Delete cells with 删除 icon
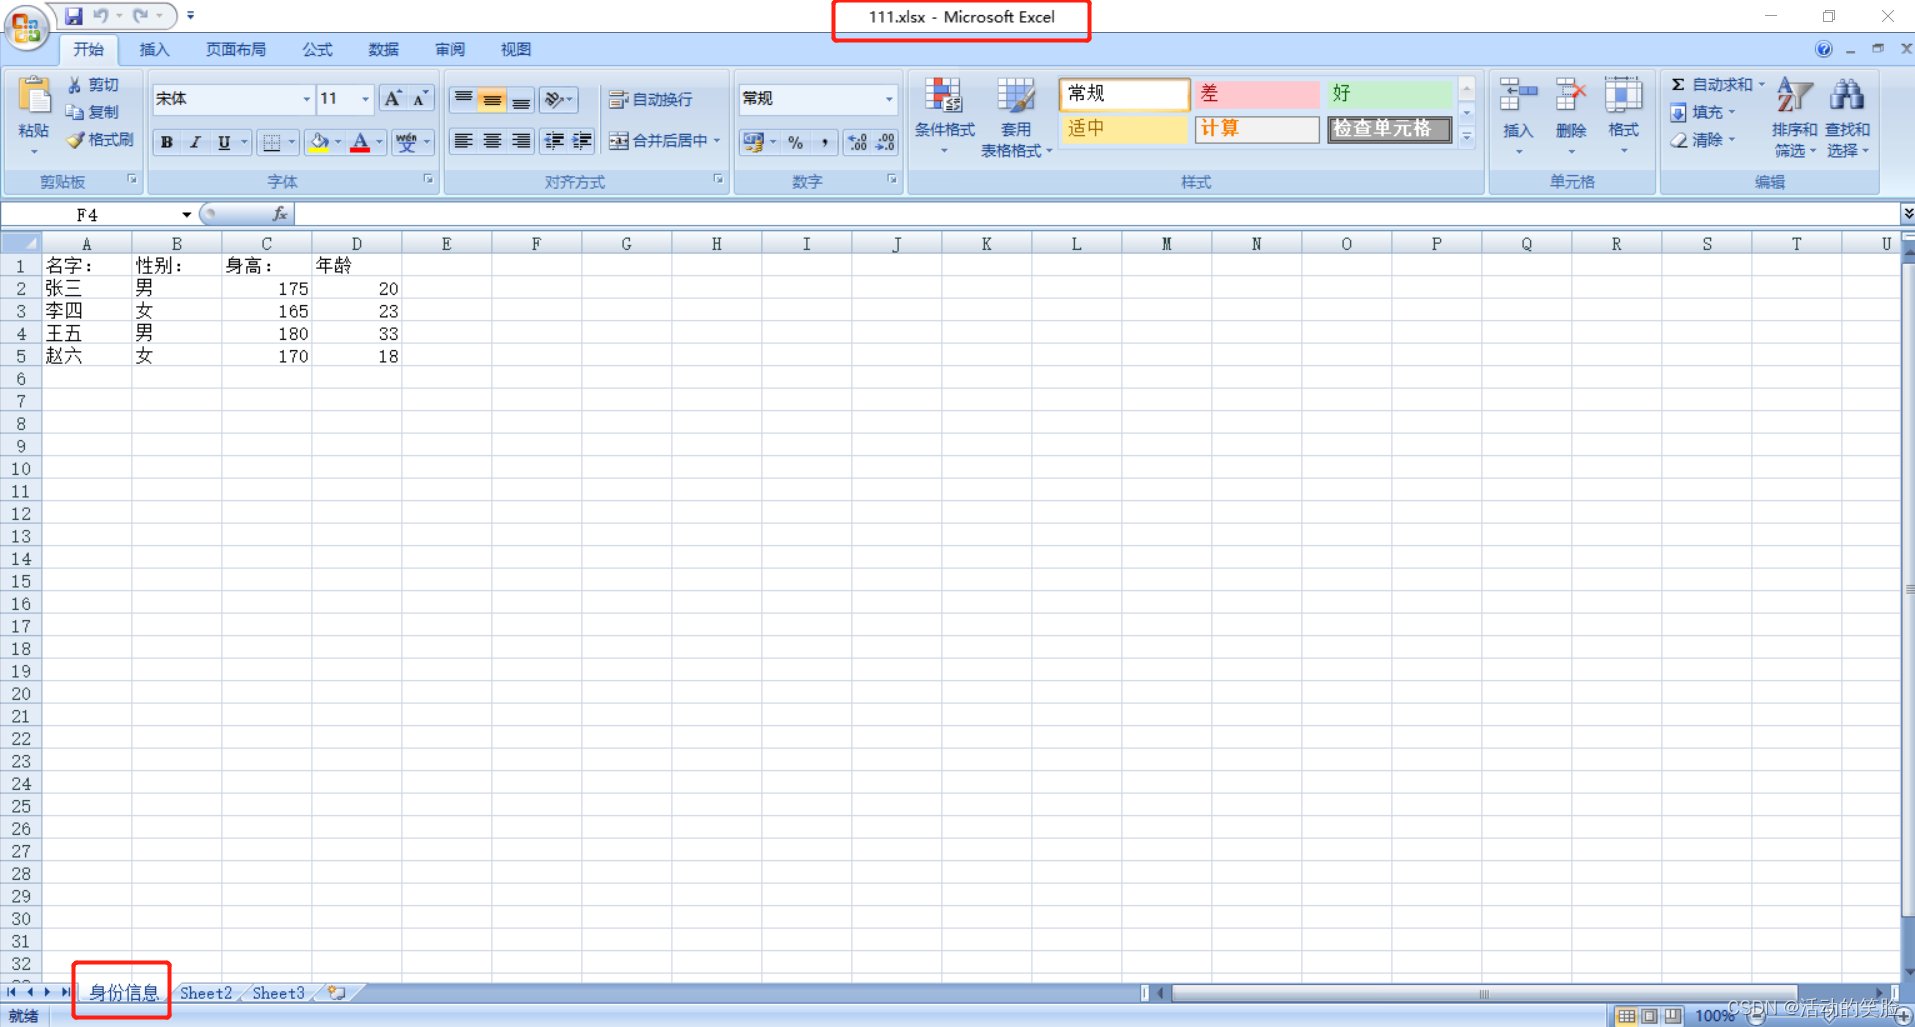1915x1027 pixels. (1571, 117)
